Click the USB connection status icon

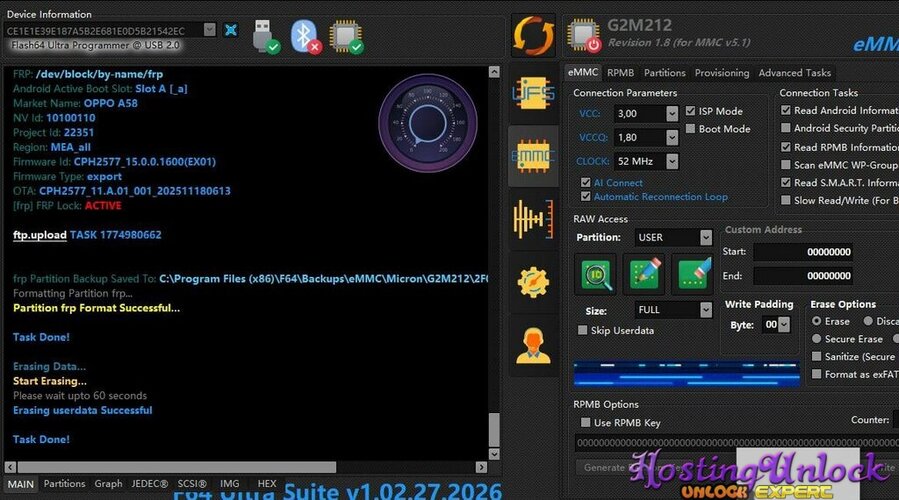coord(265,34)
